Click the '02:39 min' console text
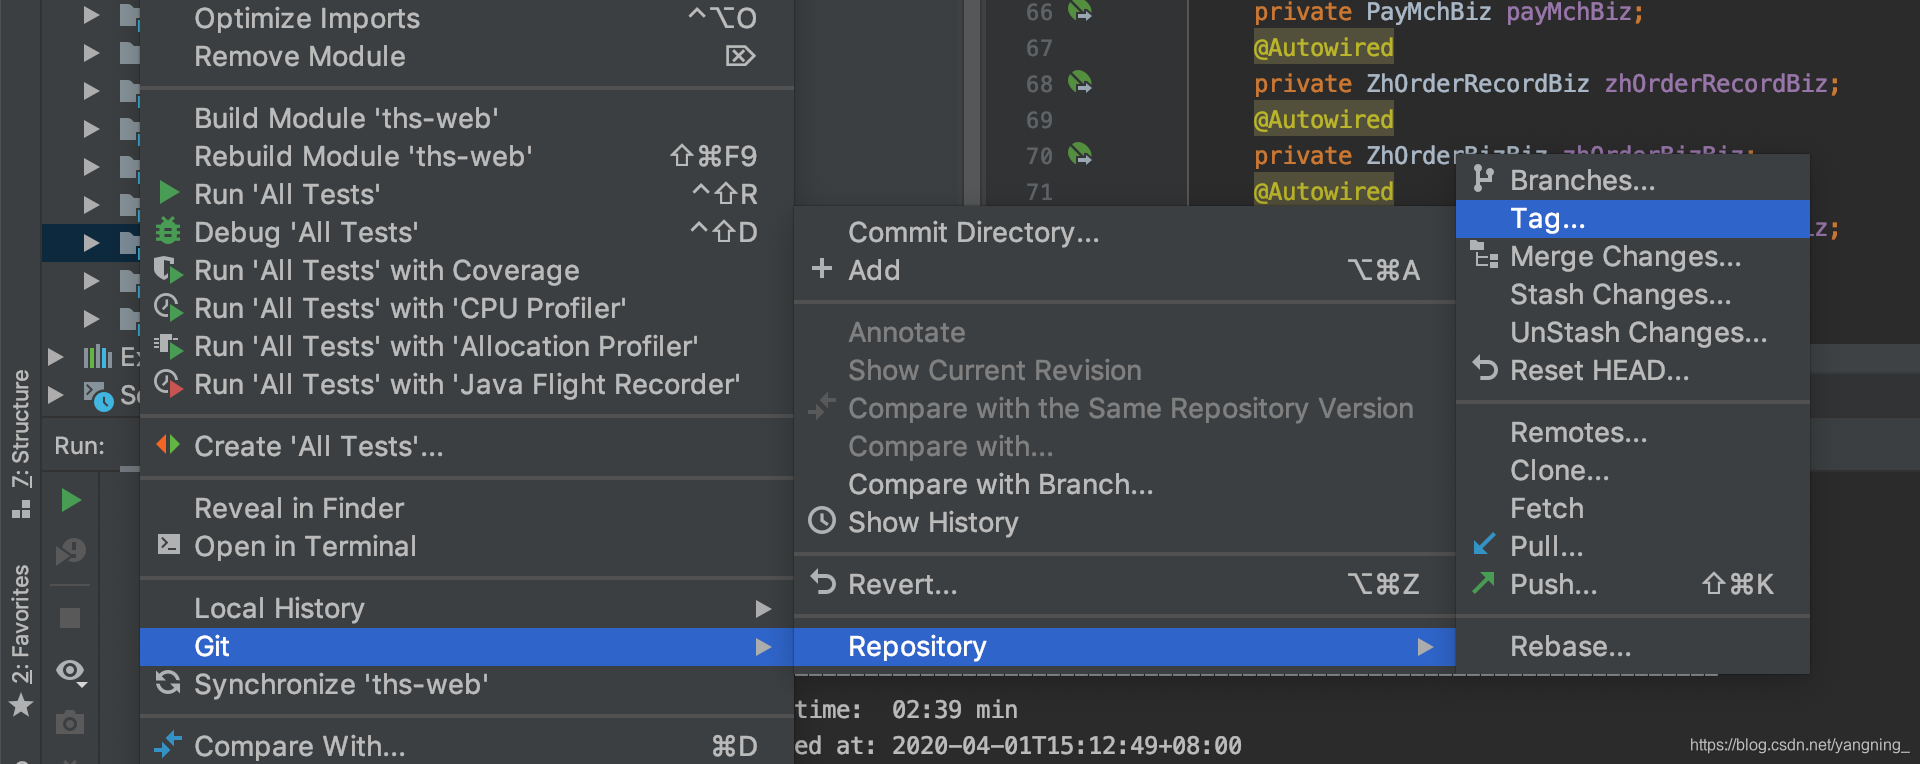Image resolution: width=1920 pixels, height=764 pixels. [954, 710]
